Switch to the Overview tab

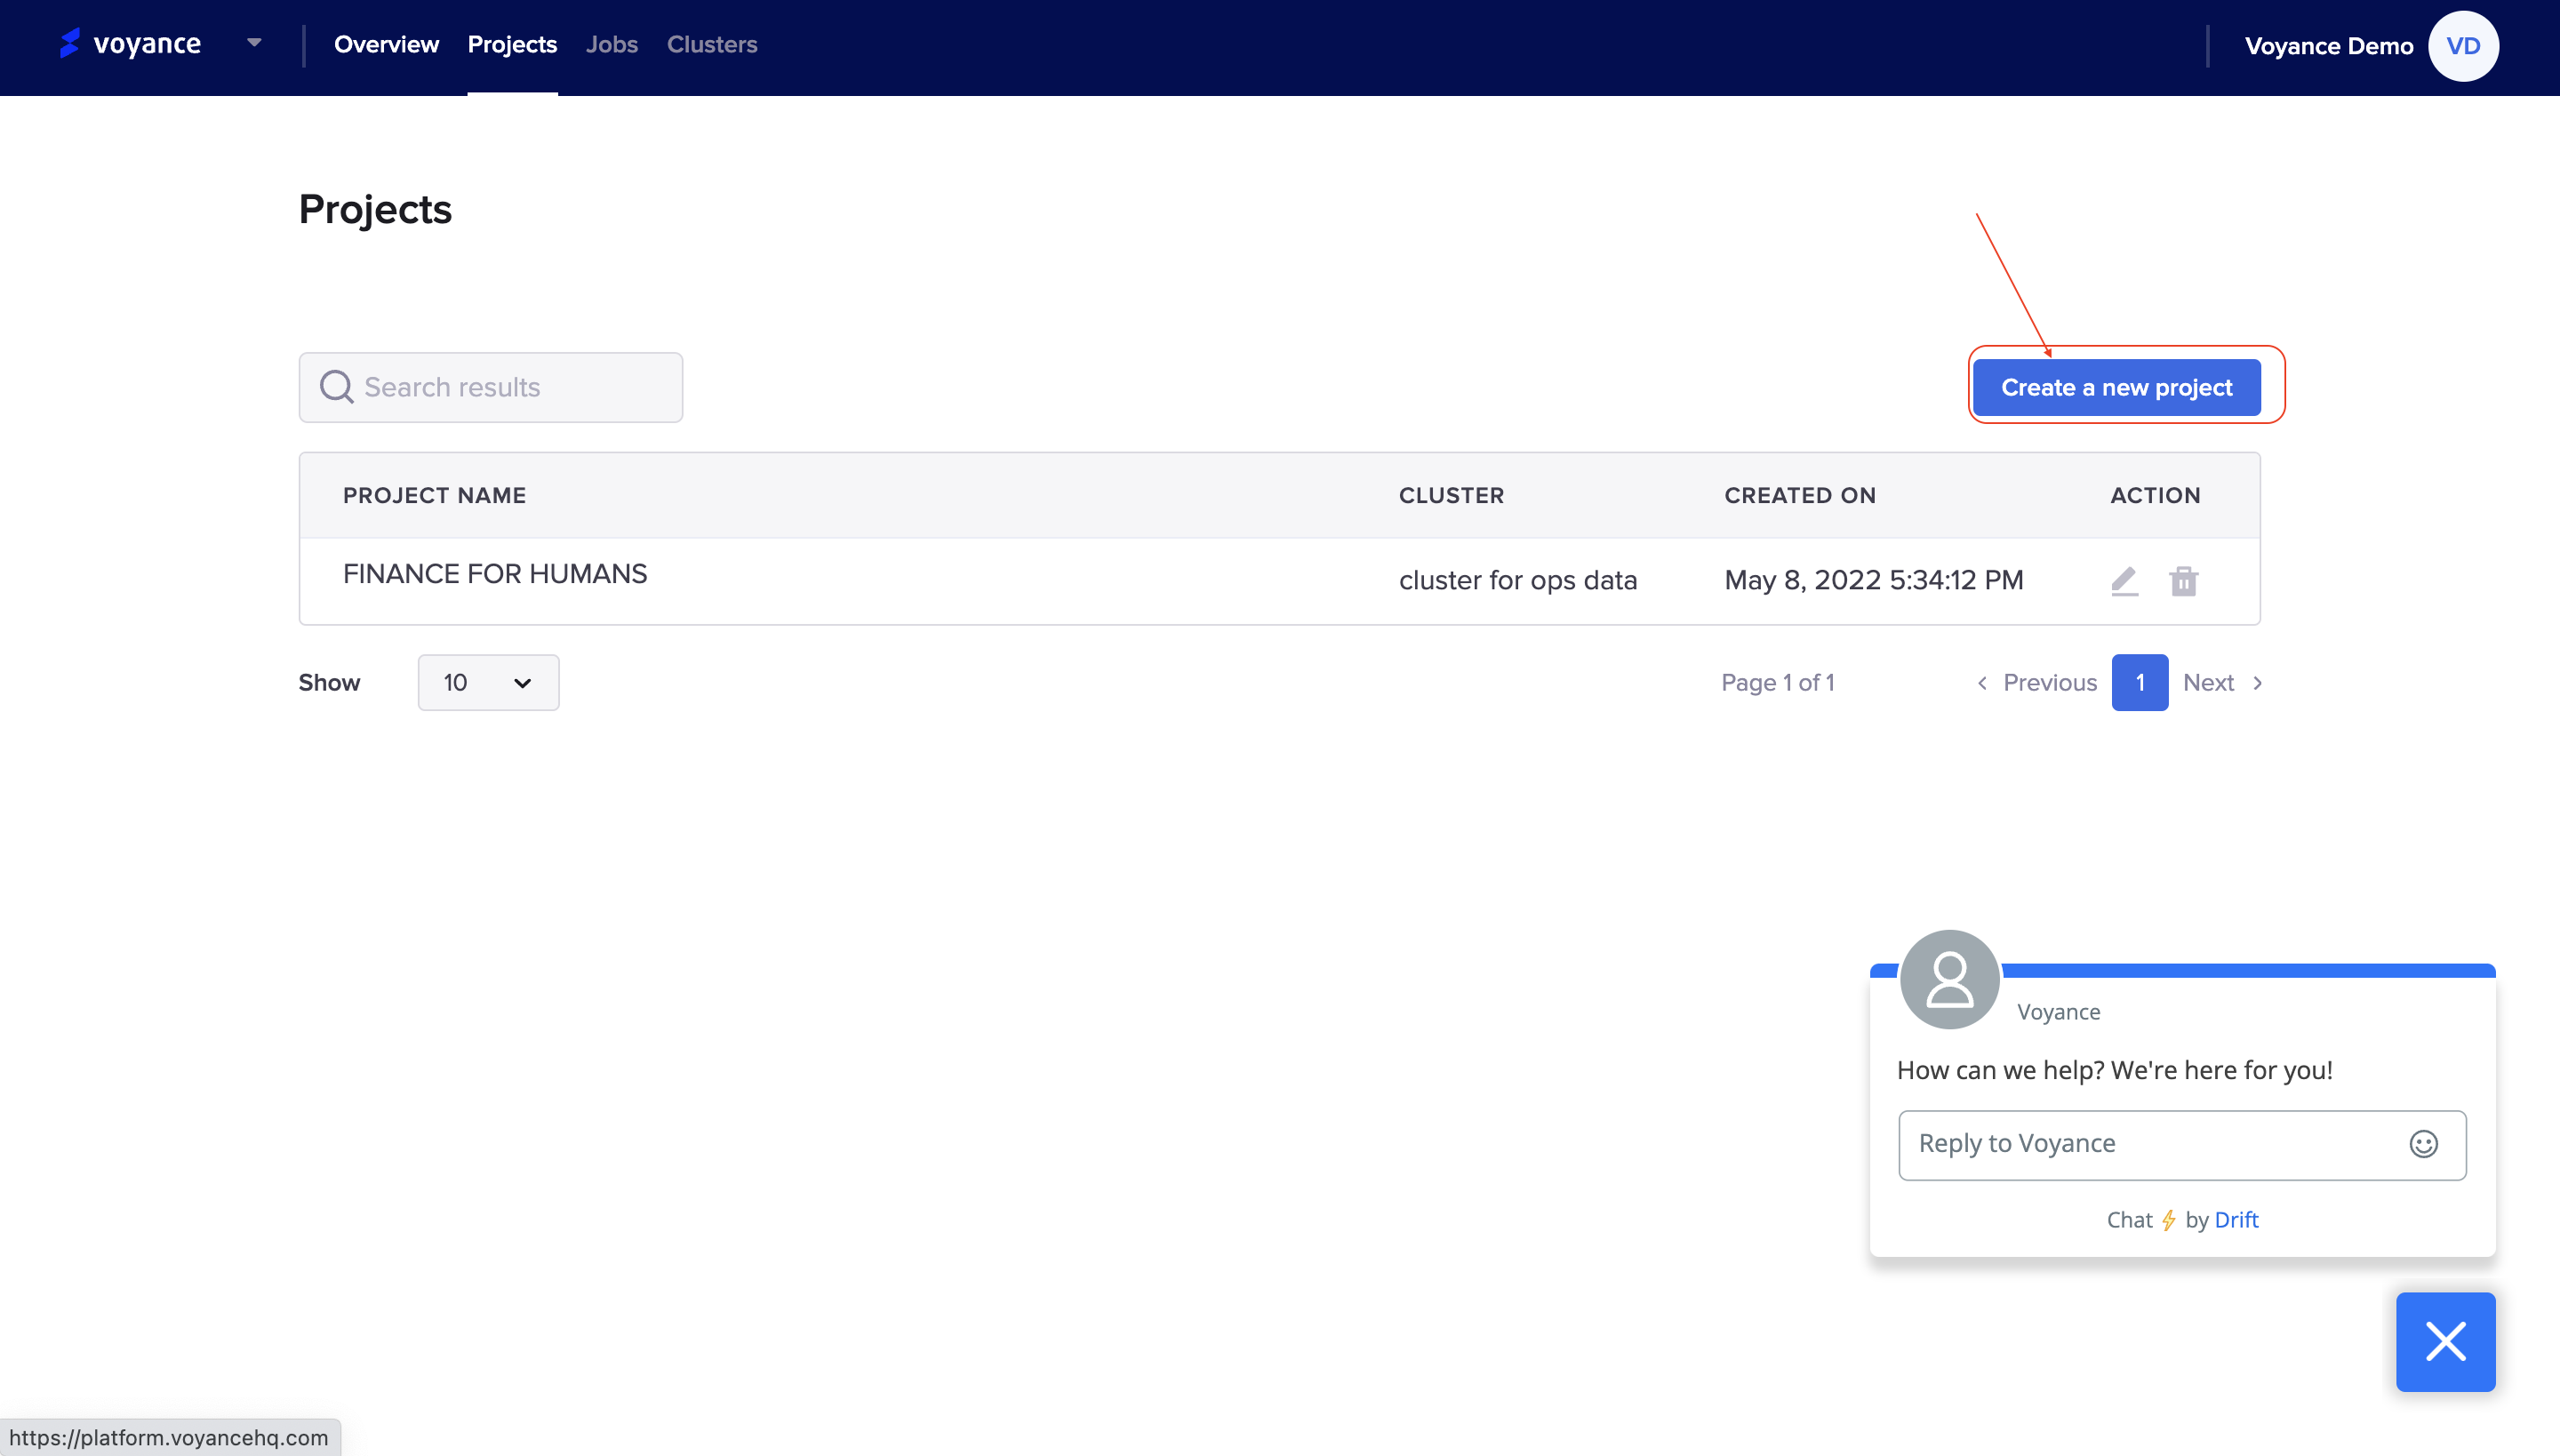pos(386,45)
